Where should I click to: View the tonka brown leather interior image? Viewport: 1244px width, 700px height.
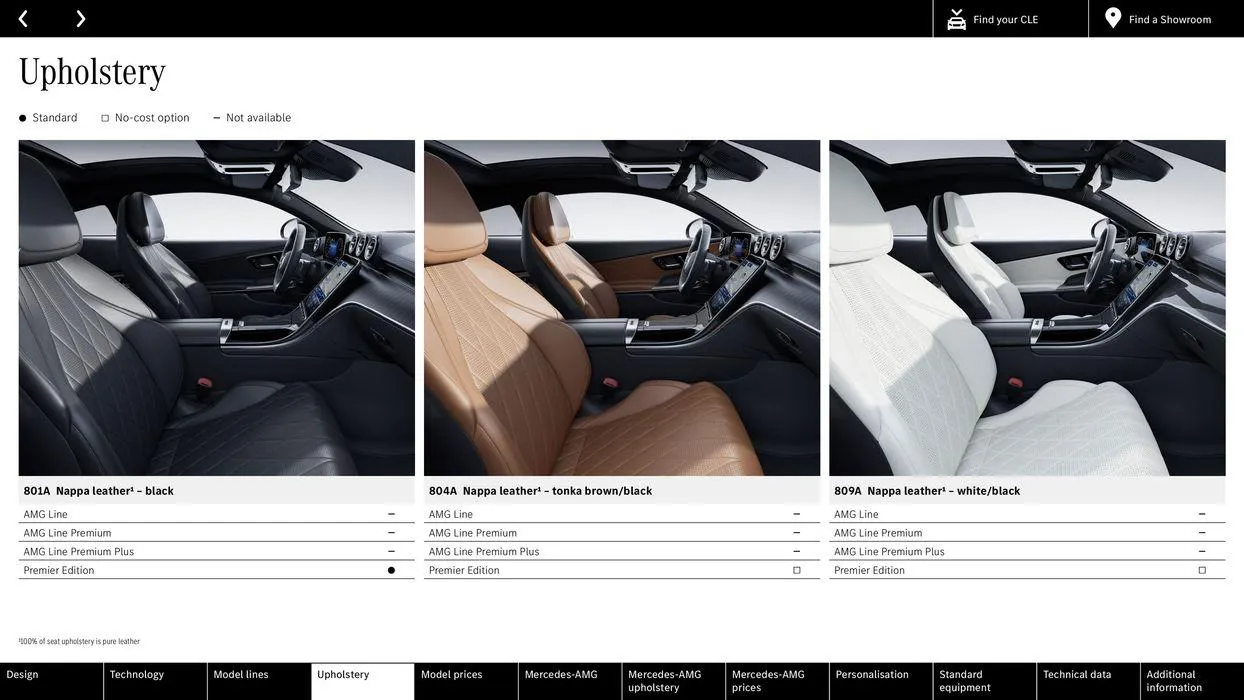(x=622, y=308)
